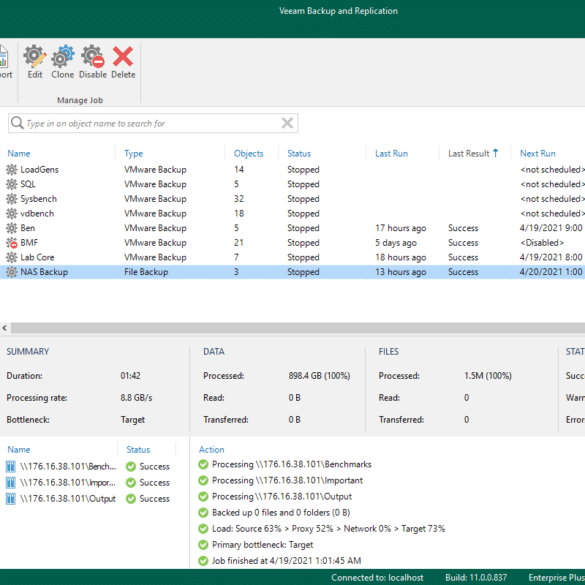Click the Disable job icon
The height and width of the screenshot is (585, 585).
click(93, 56)
